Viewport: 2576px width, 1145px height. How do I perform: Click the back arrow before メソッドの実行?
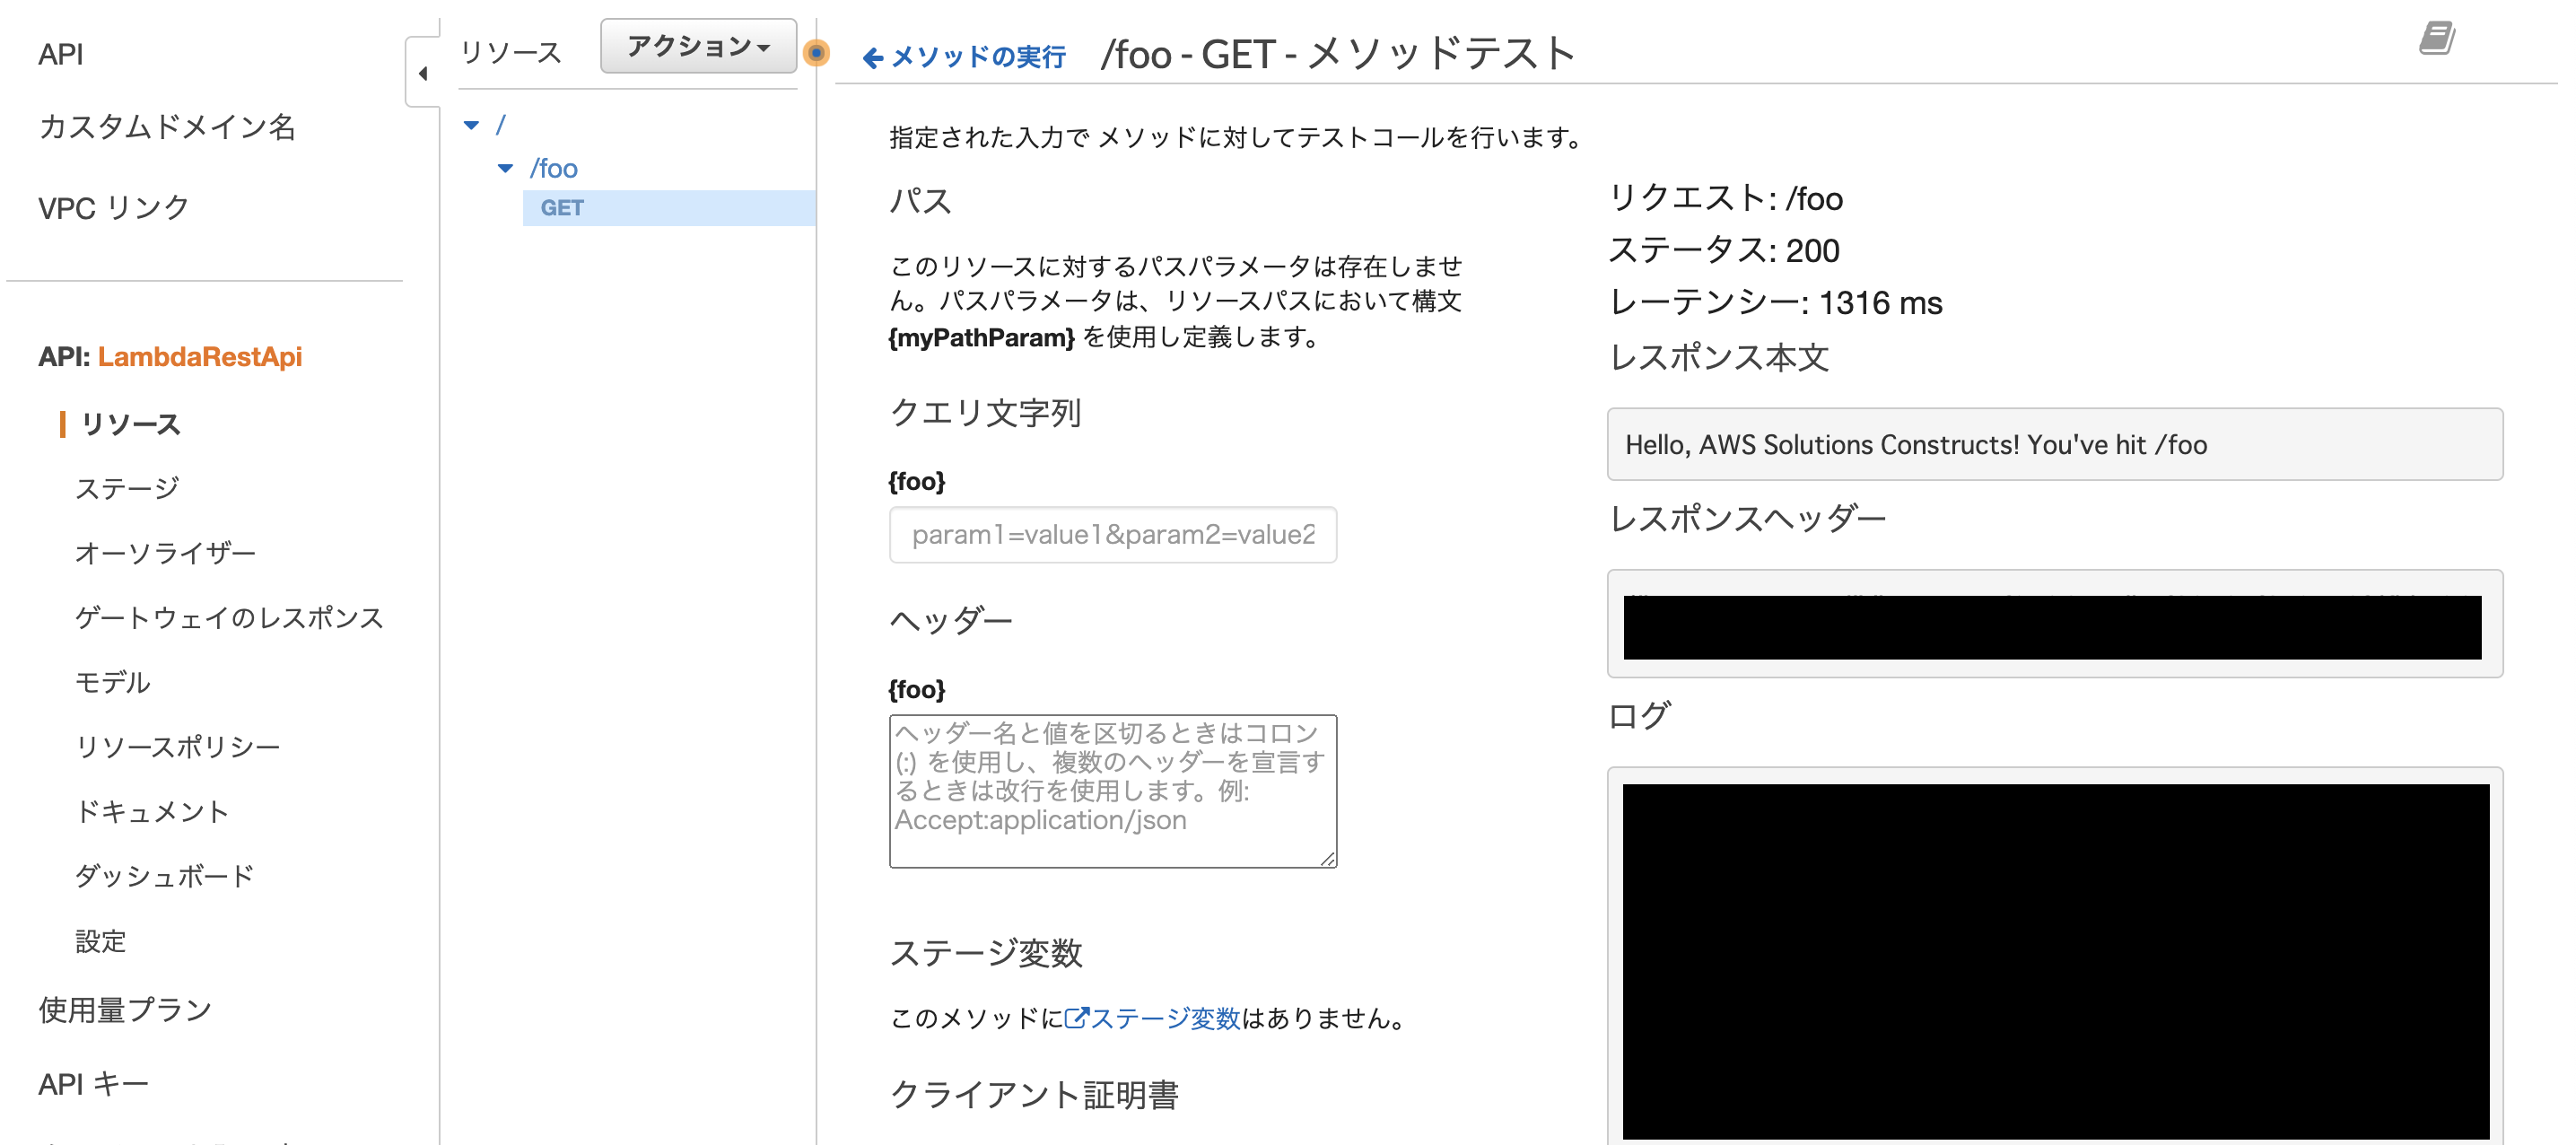click(873, 58)
